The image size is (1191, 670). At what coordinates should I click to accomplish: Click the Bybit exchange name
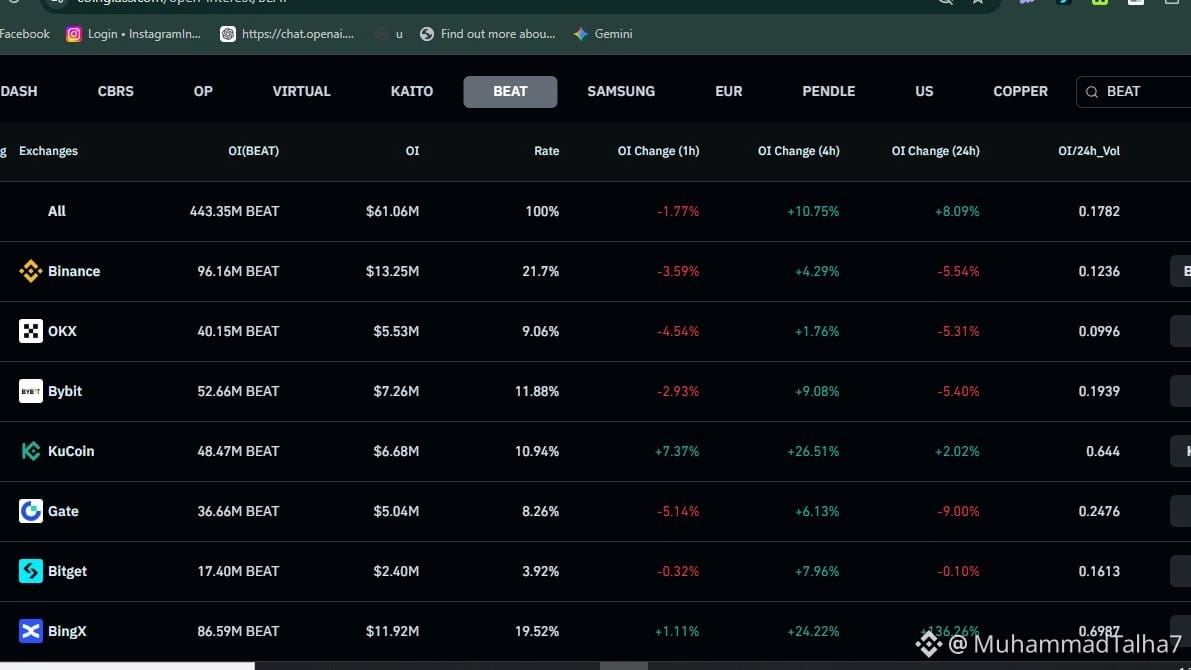tap(65, 391)
